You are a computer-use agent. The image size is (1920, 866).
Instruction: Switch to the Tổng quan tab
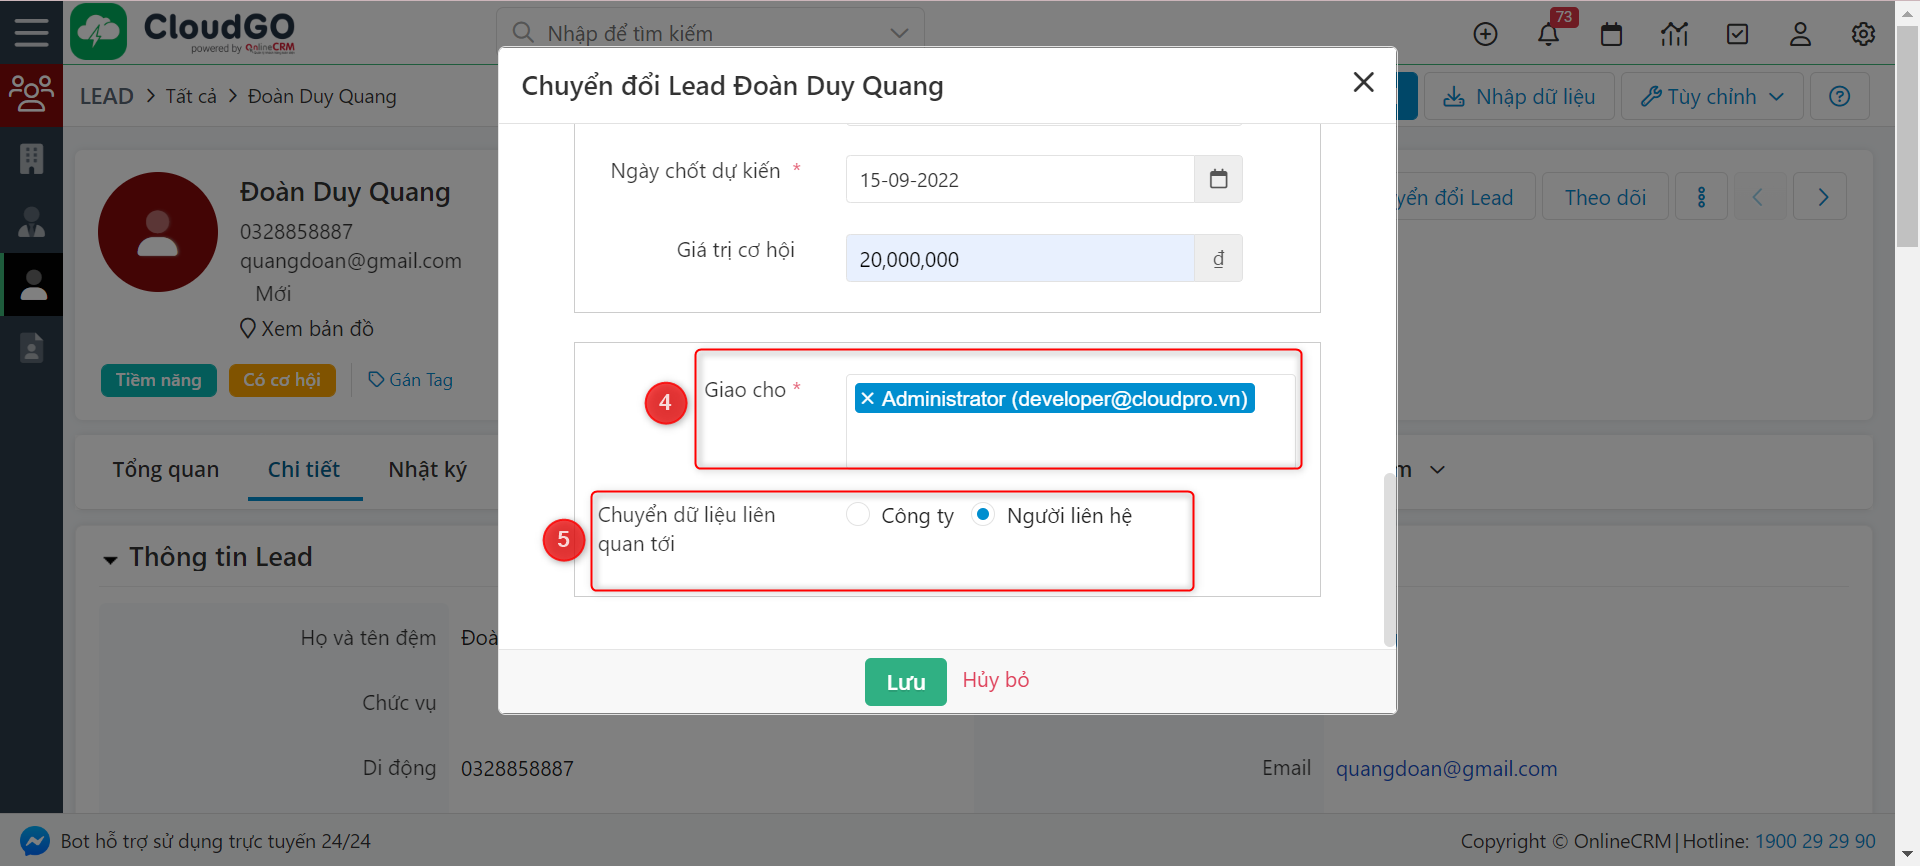click(x=166, y=470)
